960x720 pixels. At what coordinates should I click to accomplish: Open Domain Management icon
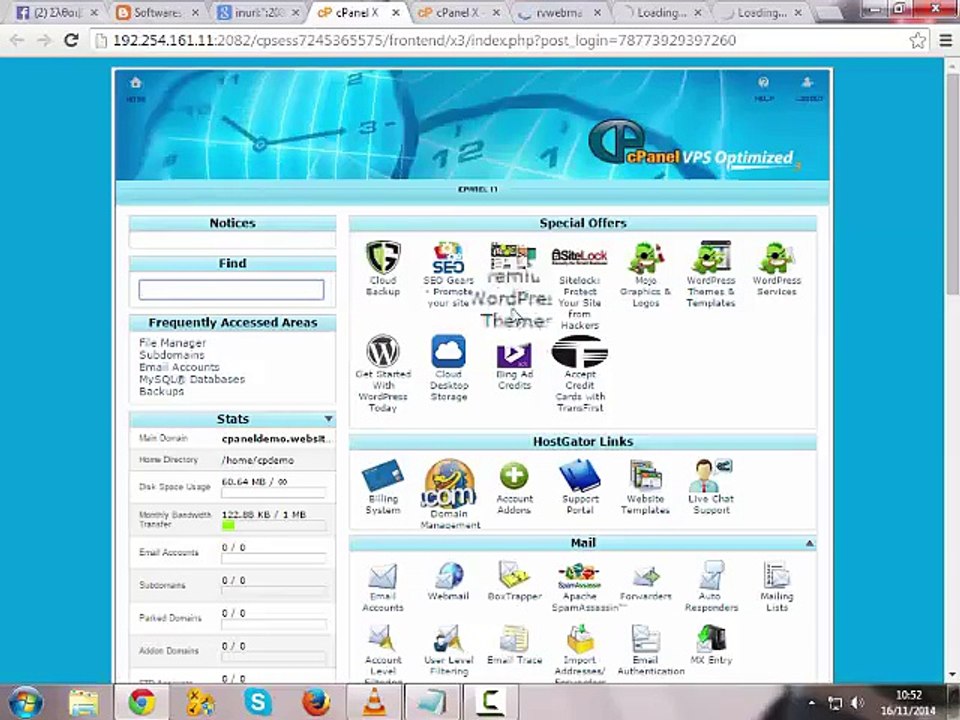(x=449, y=484)
